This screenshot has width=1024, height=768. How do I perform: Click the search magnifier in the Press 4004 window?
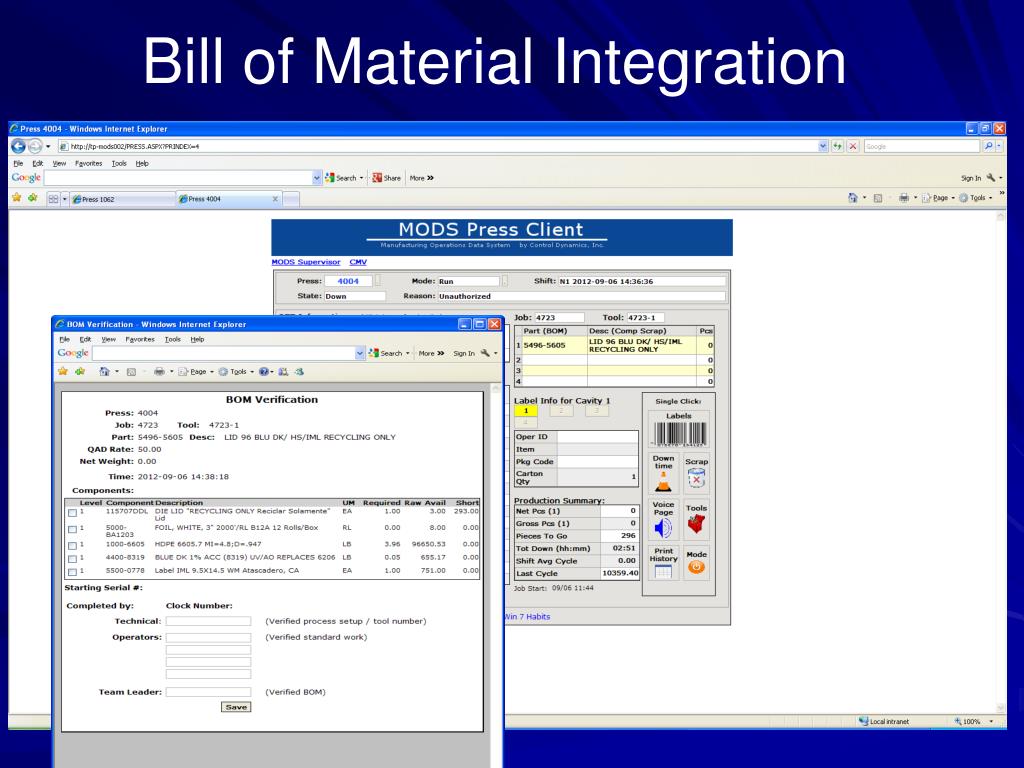point(989,146)
